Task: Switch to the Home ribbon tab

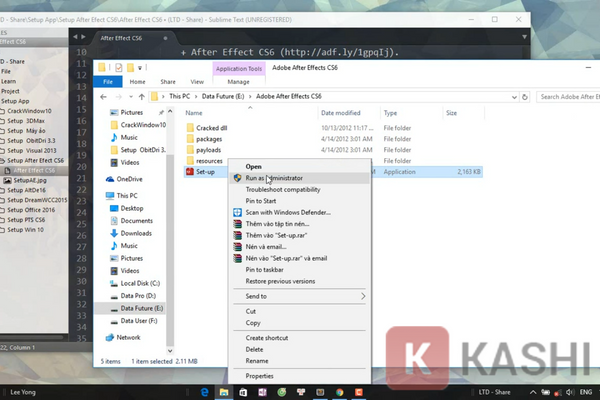Action: point(137,82)
